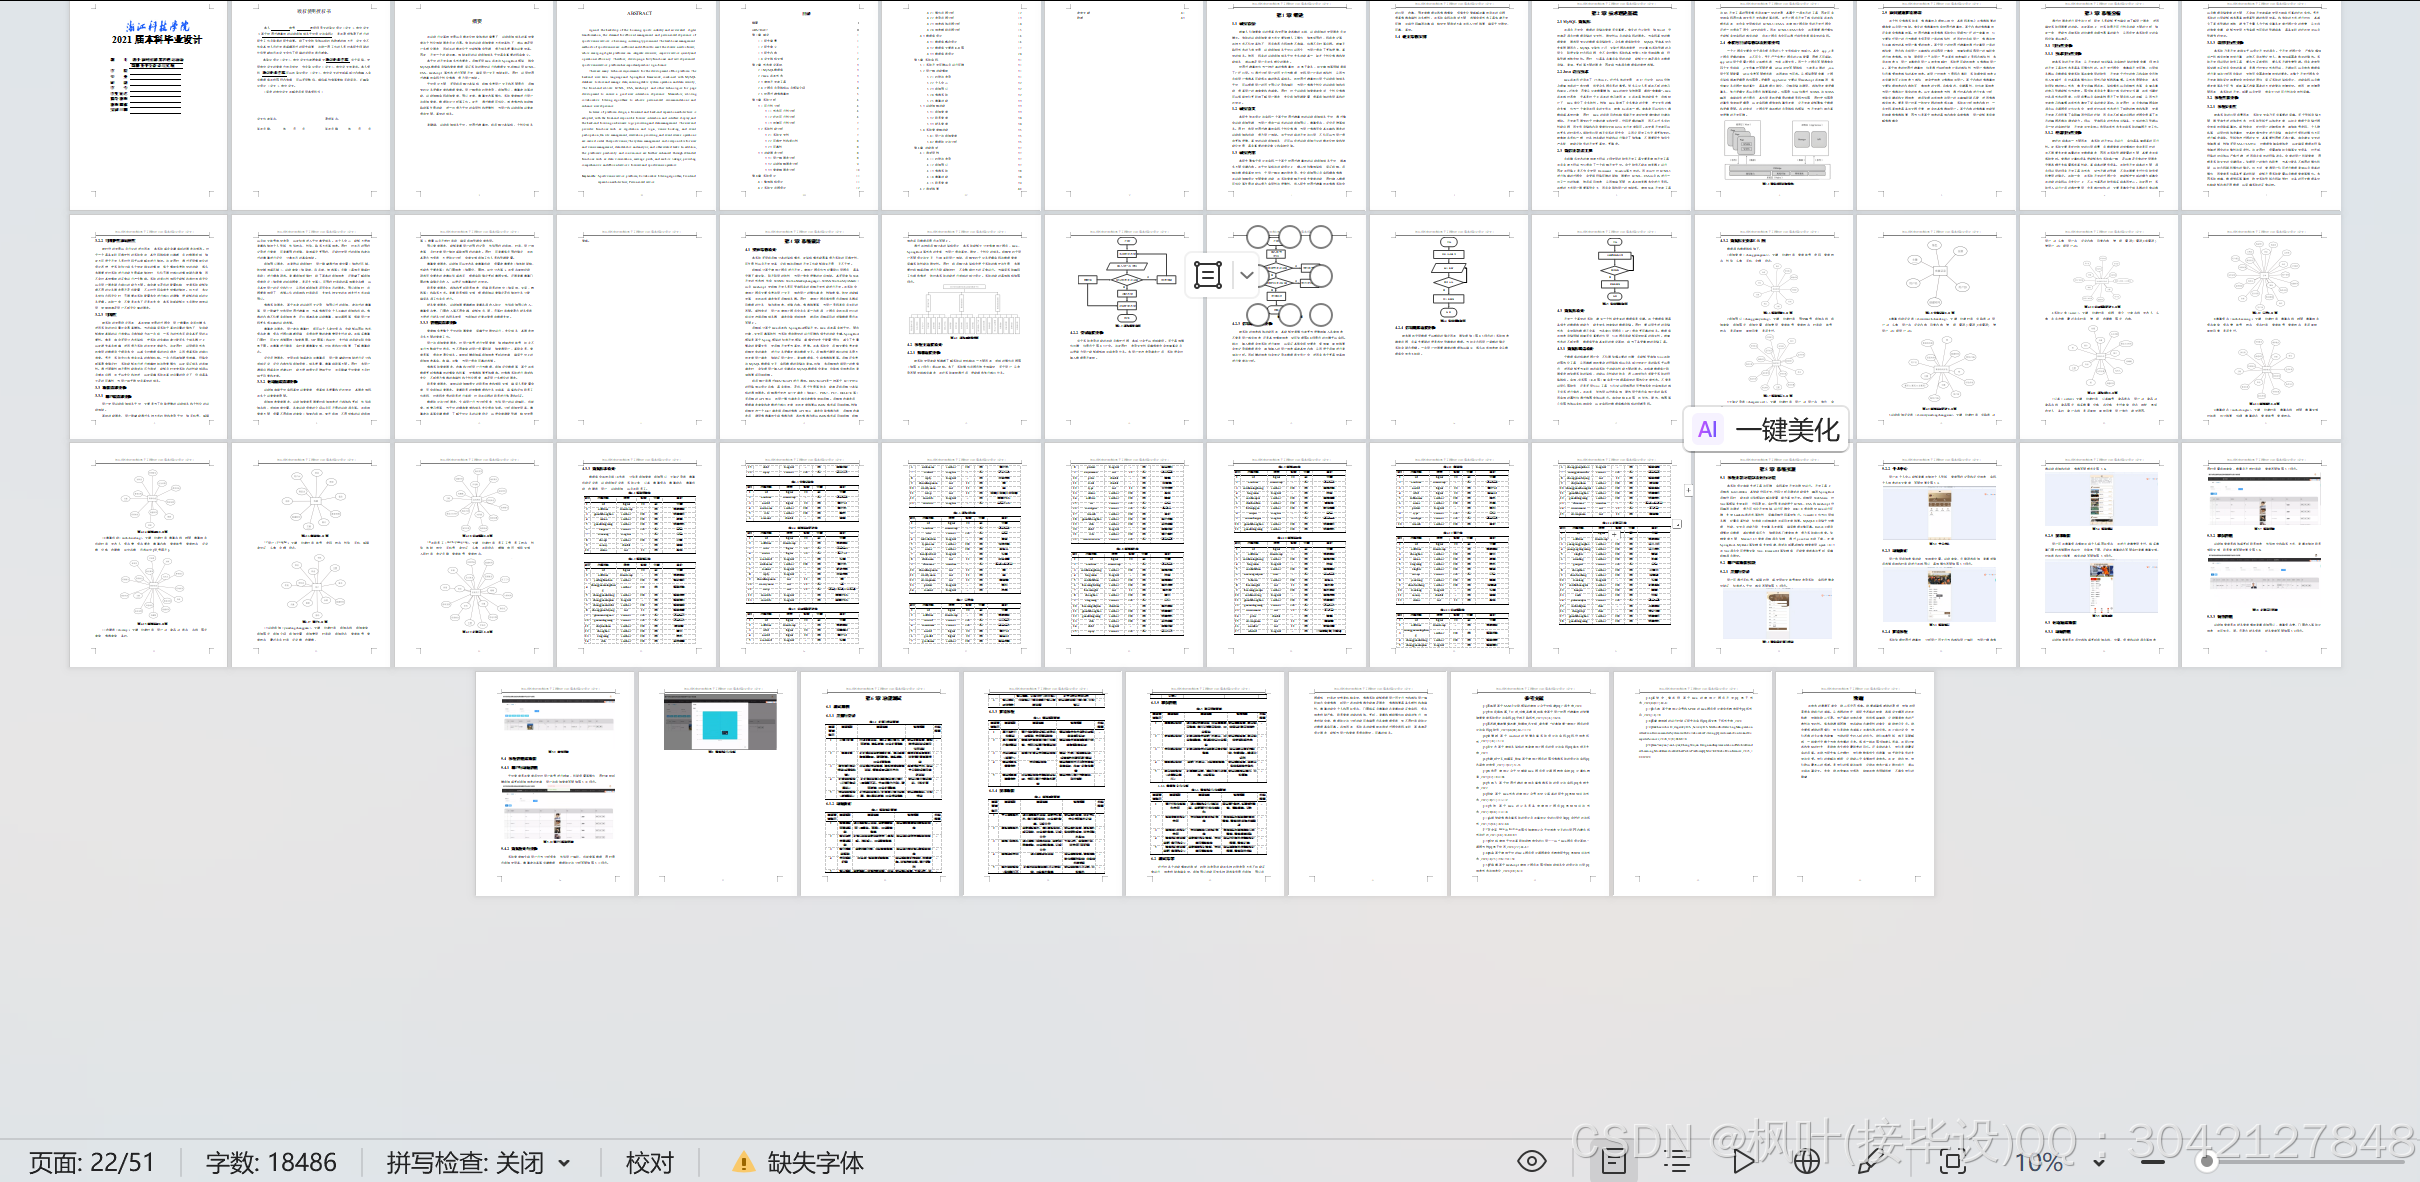Click the fit-page zoom icon
This screenshot has width=2420, height=1182.
click(x=1951, y=1161)
